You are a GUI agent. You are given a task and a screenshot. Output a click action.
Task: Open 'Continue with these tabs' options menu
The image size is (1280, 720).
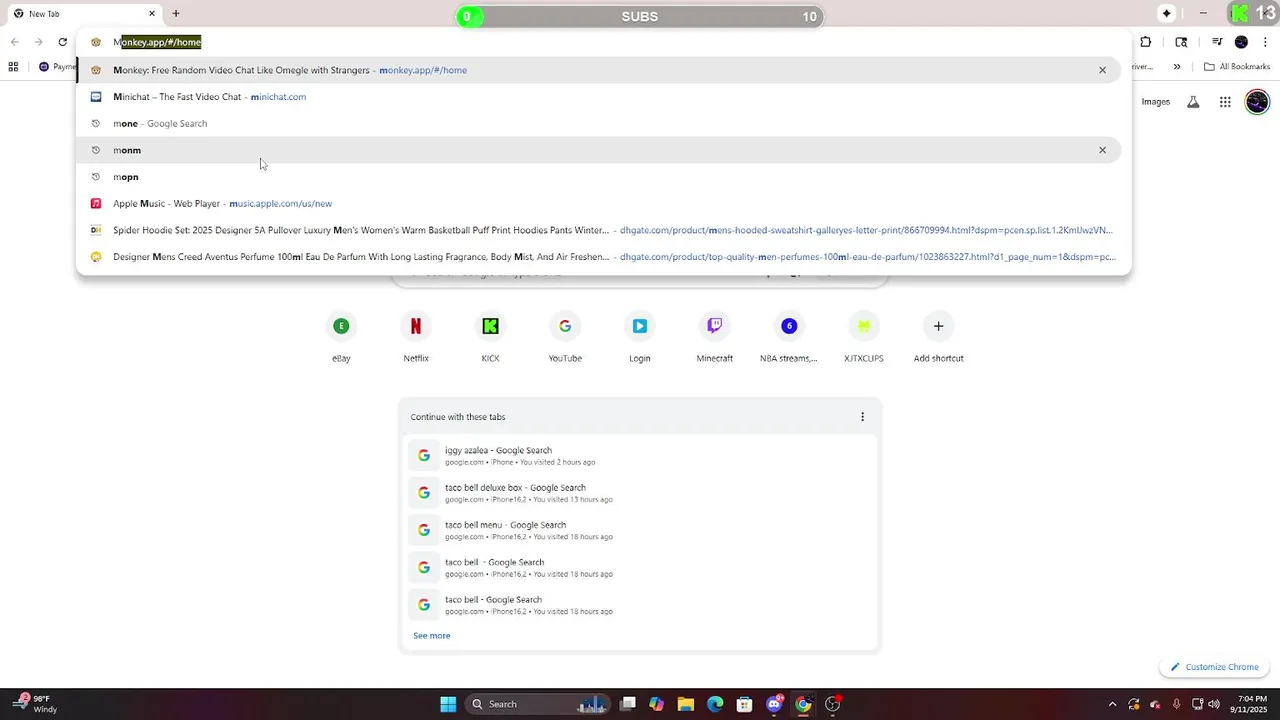coord(862,417)
